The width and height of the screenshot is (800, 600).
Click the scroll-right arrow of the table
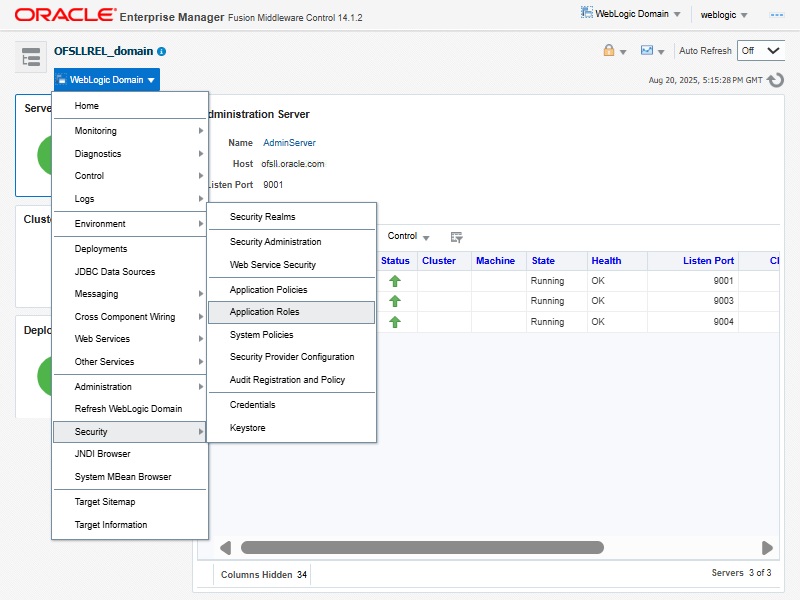767,548
